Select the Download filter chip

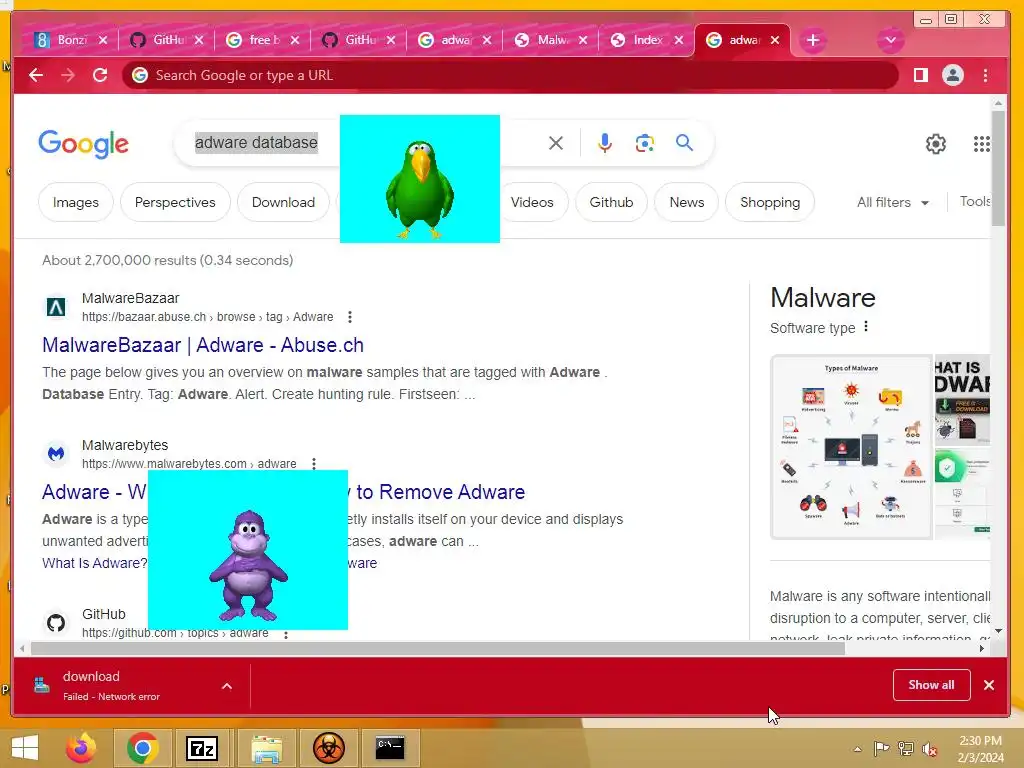pos(283,202)
